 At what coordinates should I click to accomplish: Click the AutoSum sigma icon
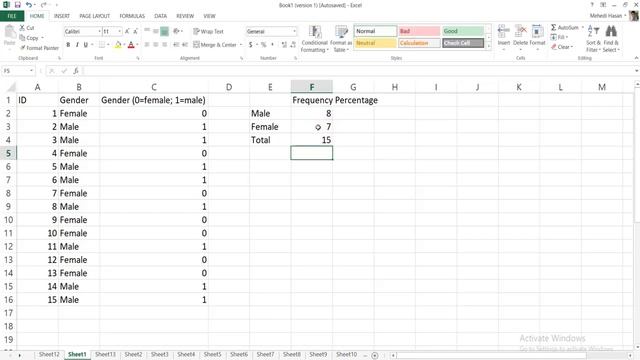pos(553,27)
